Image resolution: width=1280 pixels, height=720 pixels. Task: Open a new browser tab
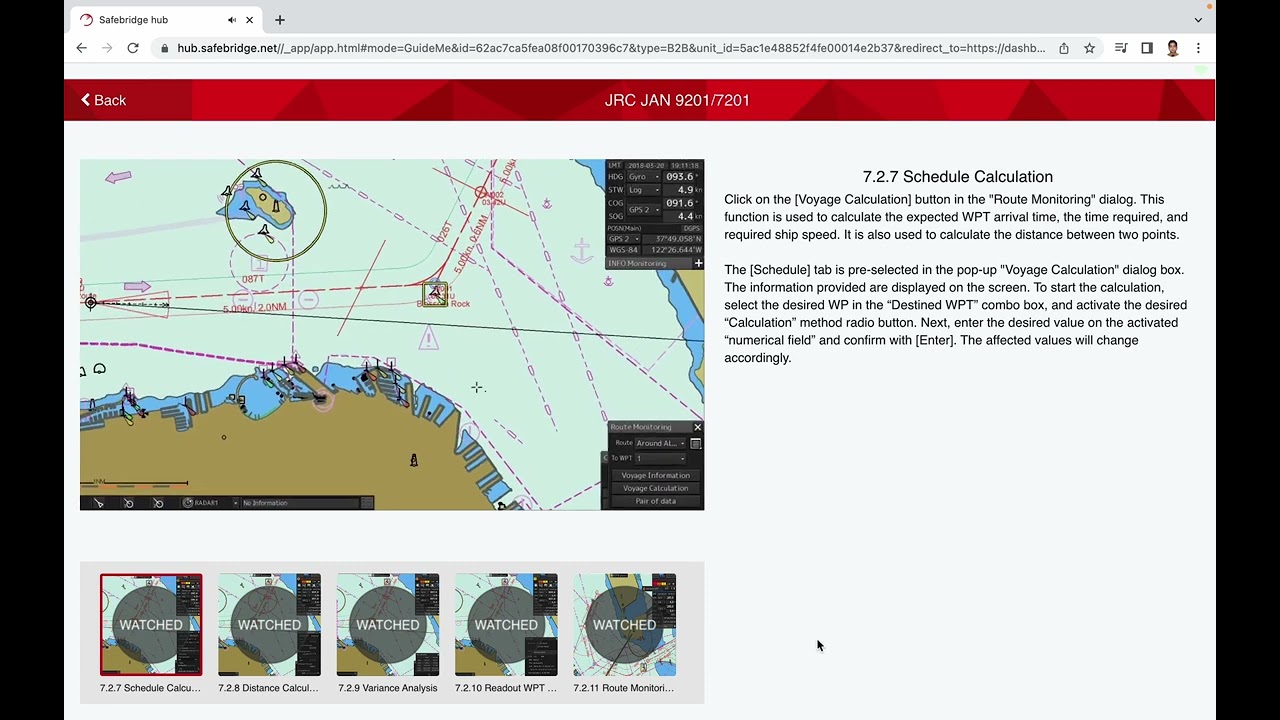point(280,20)
